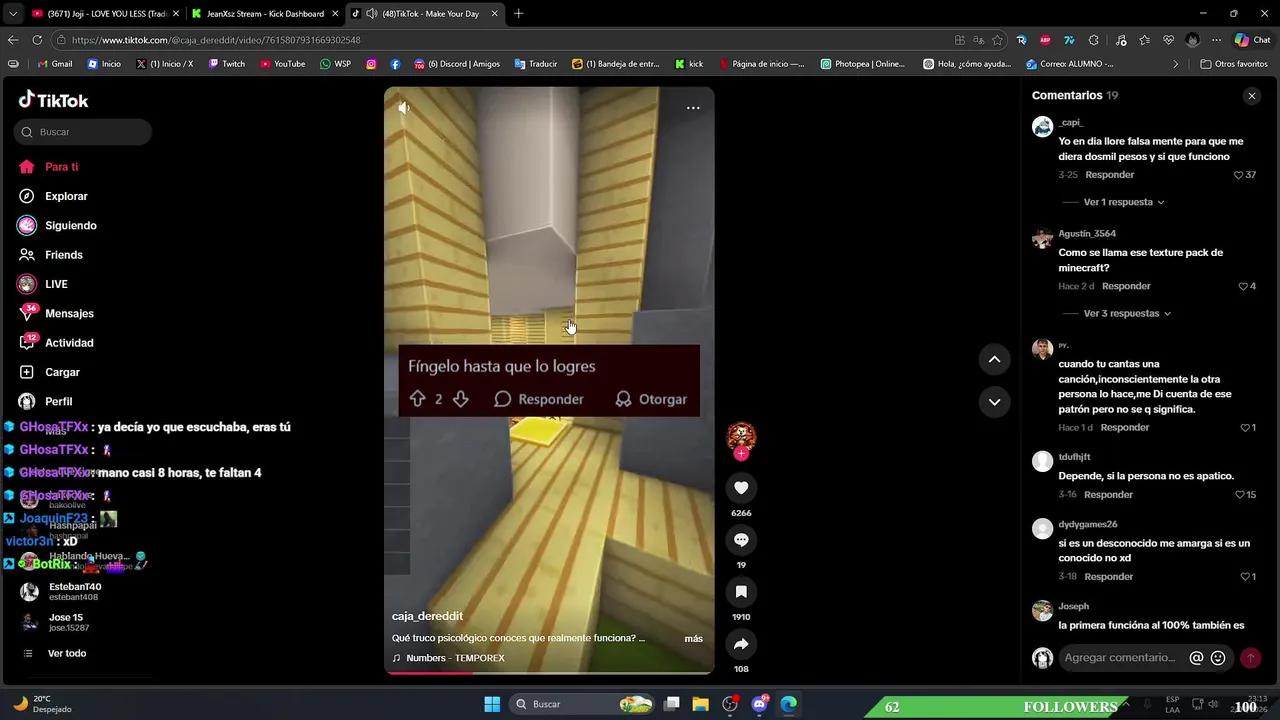1280x720 pixels.
Task: Click Edge icon in taskbar
Action: tap(788, 704)
